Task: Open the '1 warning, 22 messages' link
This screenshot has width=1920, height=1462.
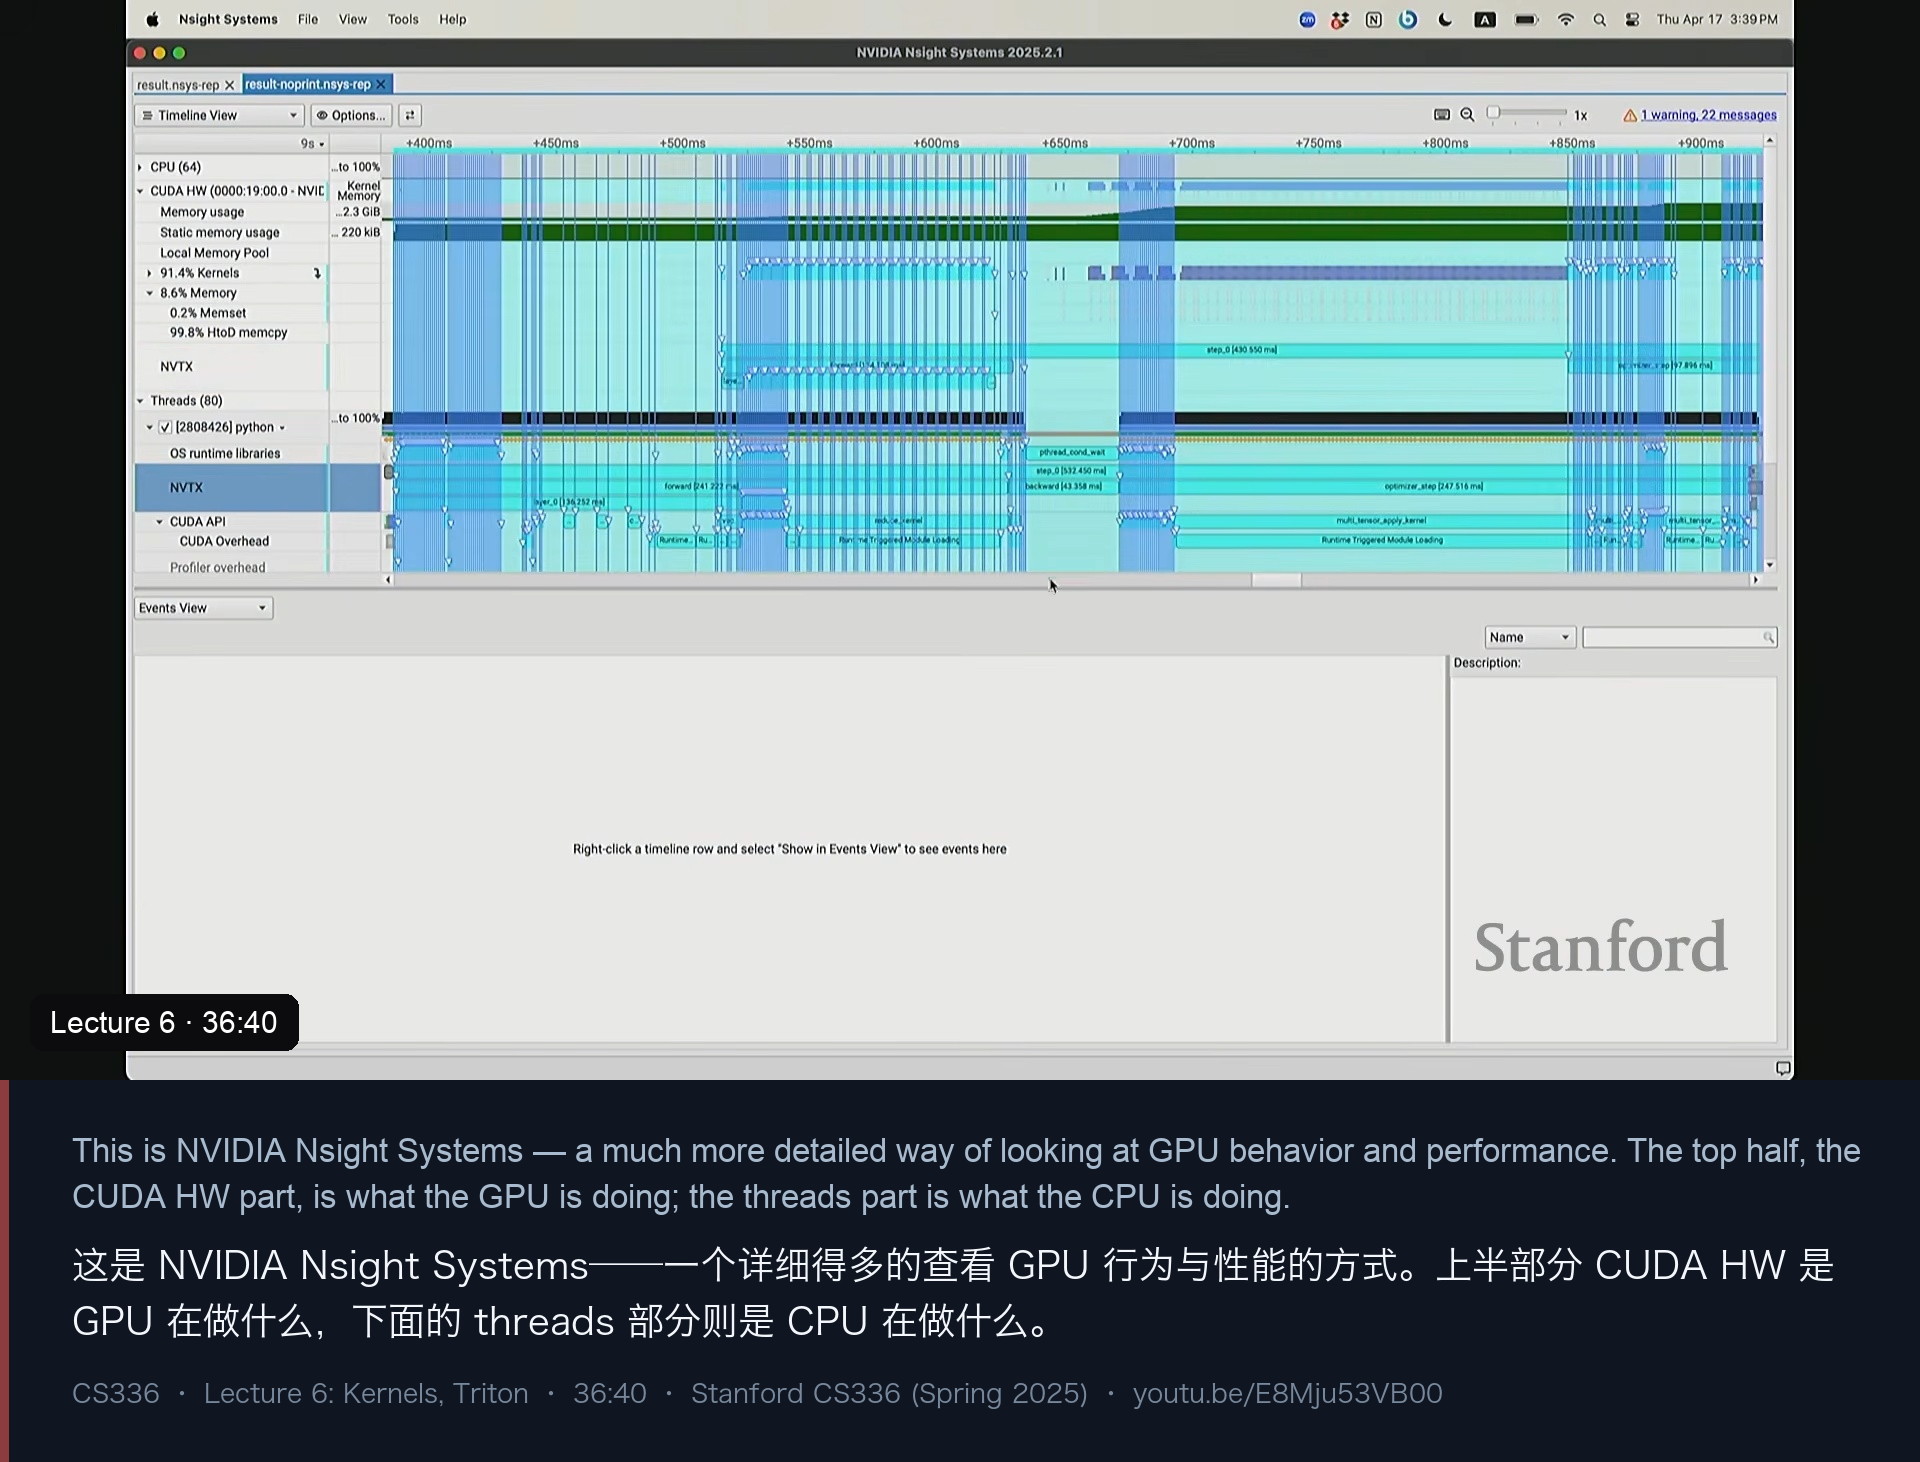Action: coord(1708,115)
